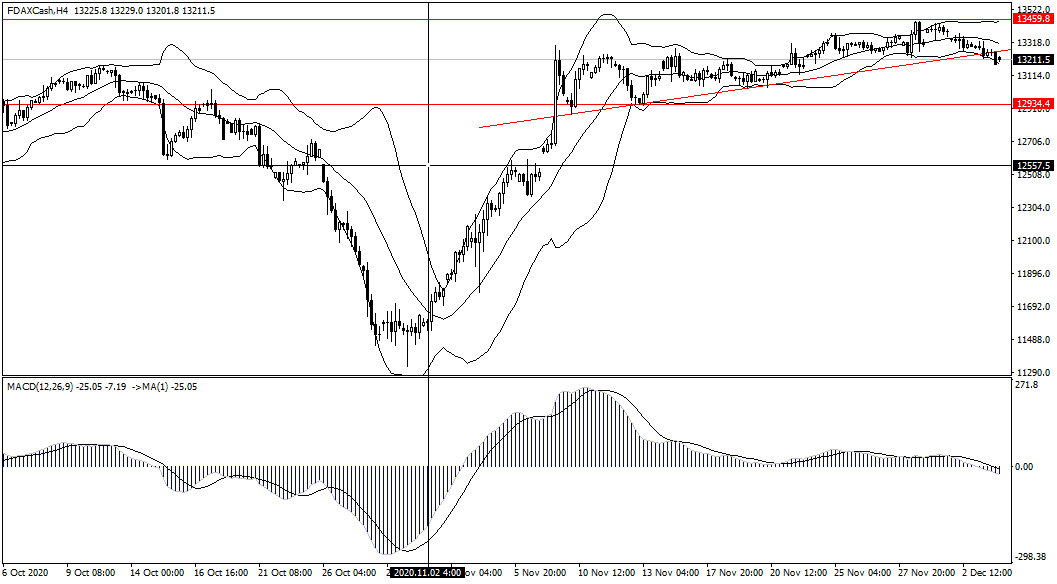Click the 17 Nov 20:00 time axis label
Screen dimensions: 1057x584
point(735,573)
